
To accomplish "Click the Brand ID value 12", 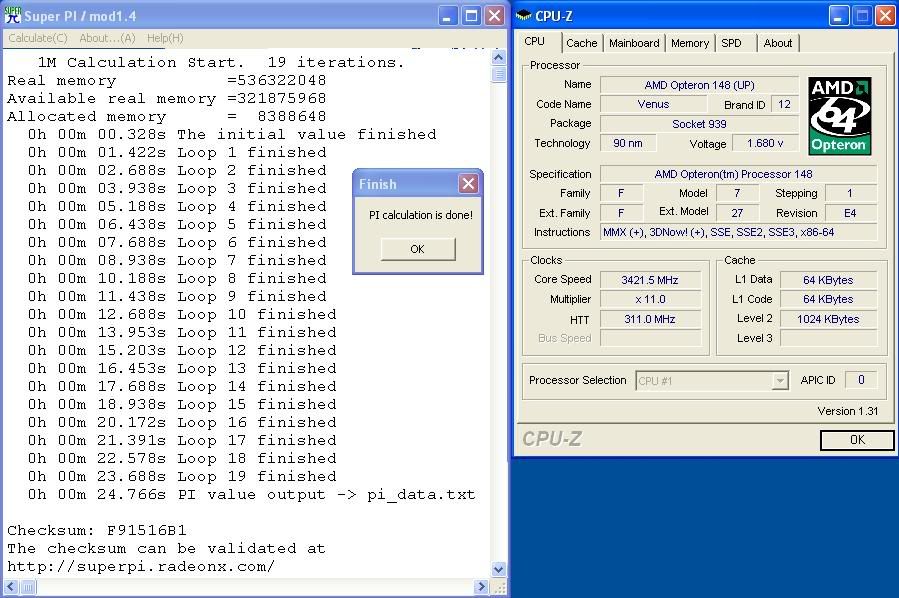I will 784,104.
